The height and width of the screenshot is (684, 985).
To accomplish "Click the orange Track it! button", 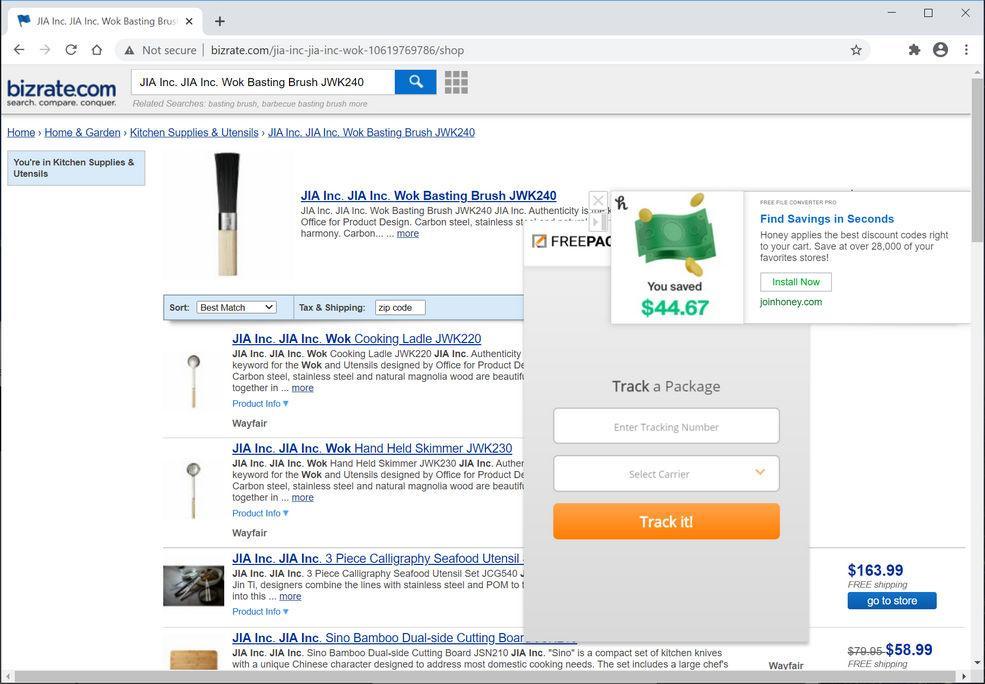I will tap(666, 521).
